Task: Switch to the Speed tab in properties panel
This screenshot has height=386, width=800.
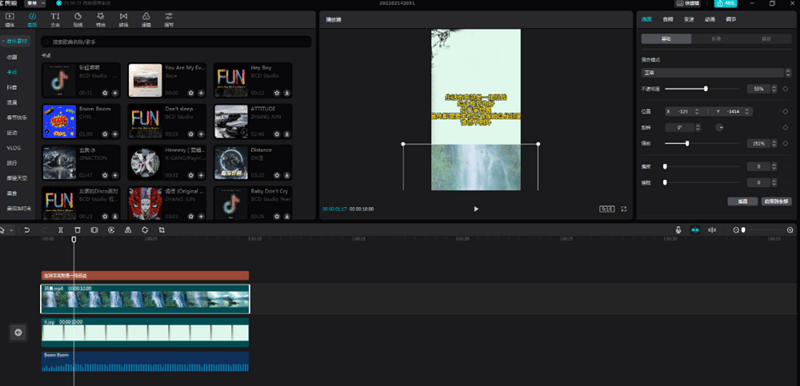Action: (689, 19)
